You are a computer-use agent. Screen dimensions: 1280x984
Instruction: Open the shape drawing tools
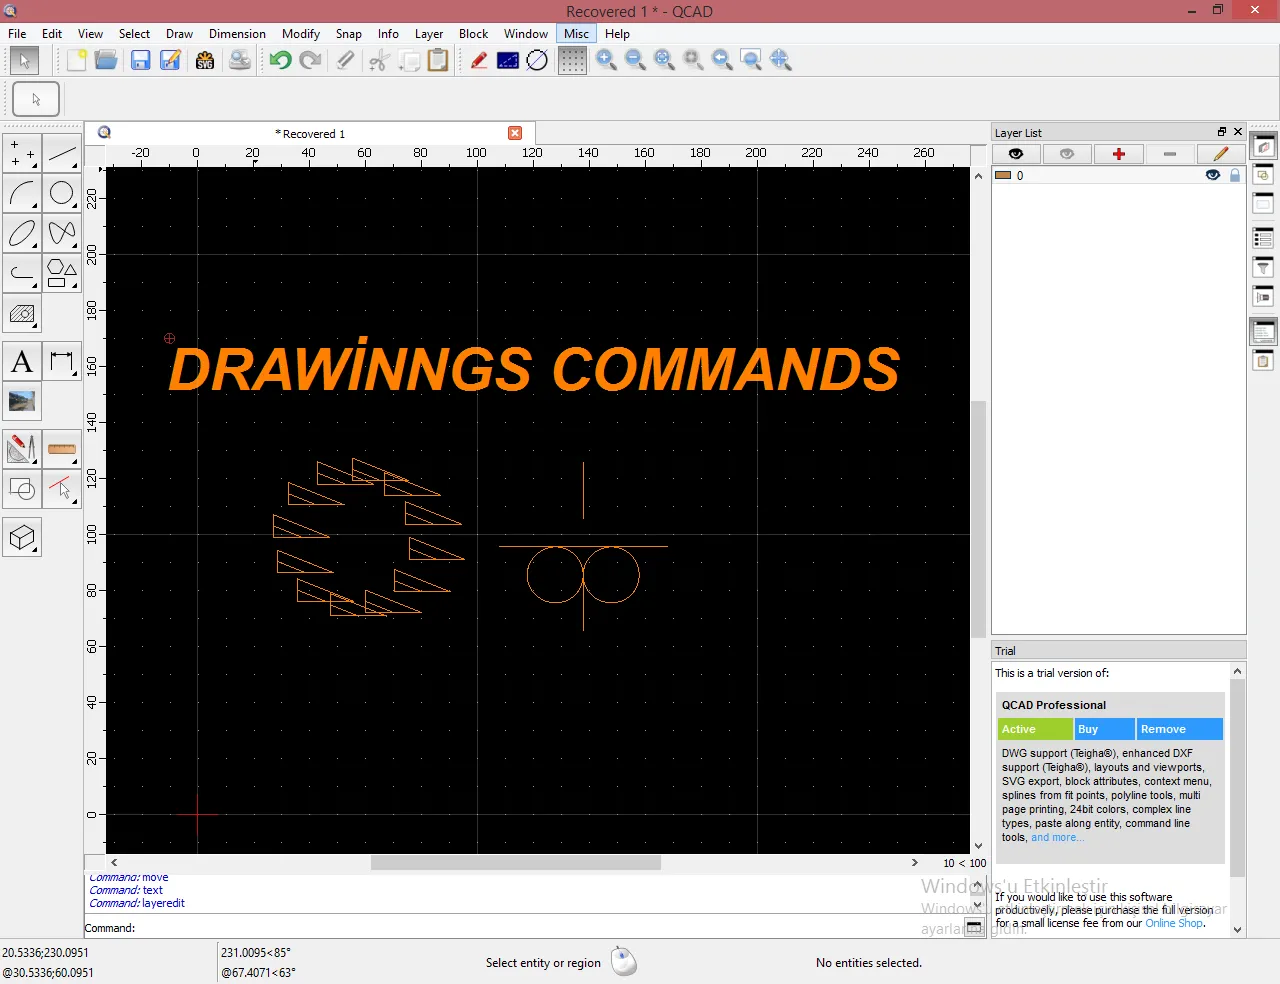[x=62, y=273]
